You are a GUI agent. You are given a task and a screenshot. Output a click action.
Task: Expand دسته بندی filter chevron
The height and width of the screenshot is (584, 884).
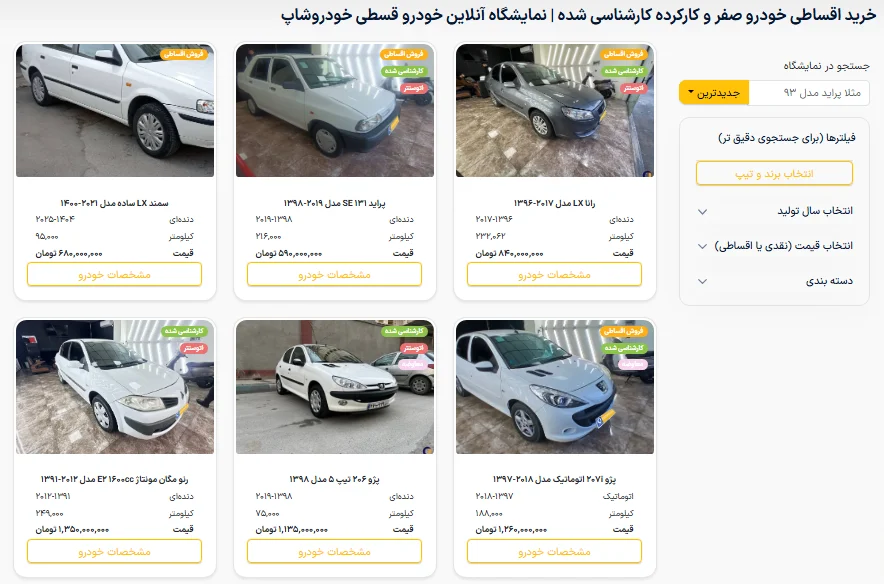(x=702, y=281)
